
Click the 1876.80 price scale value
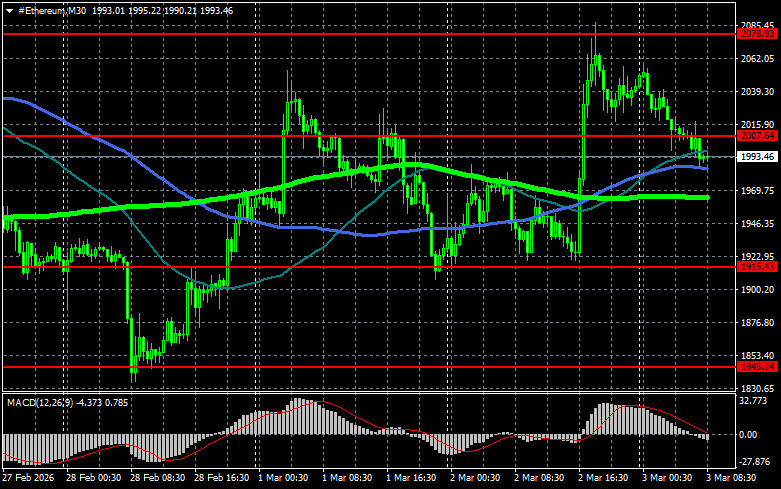point(757,323)
